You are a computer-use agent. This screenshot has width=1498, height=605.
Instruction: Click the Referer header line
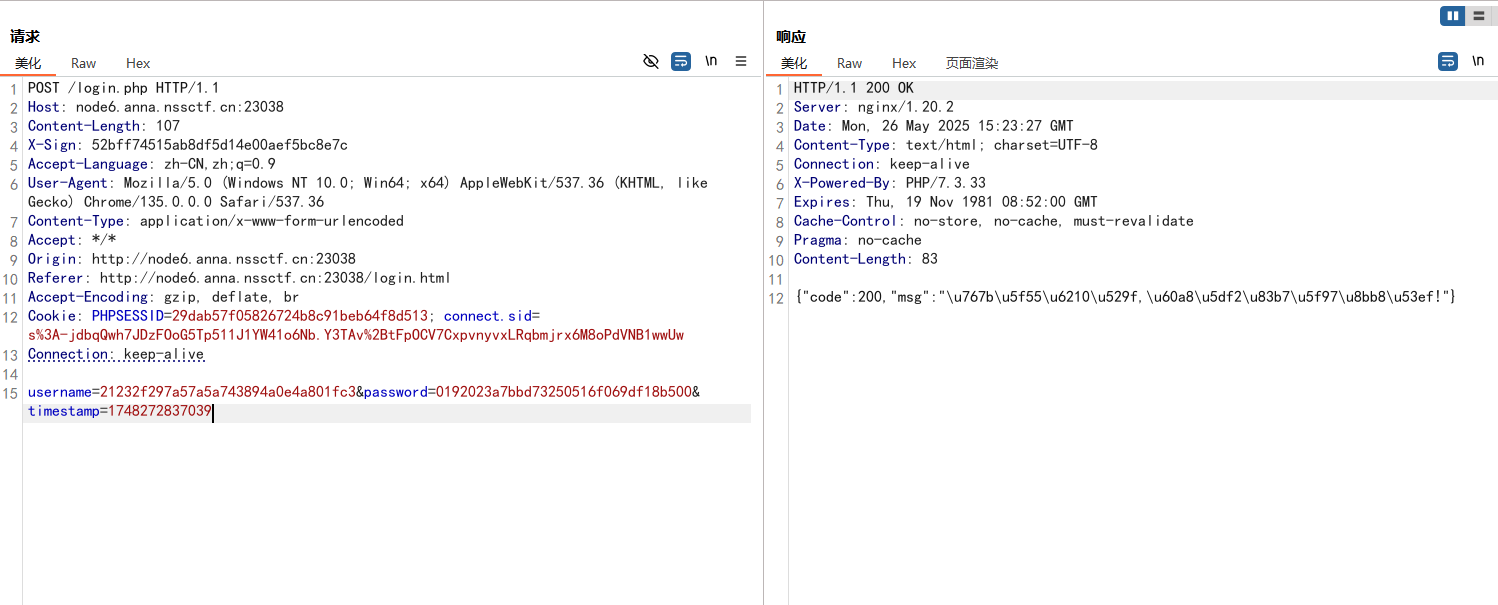240,278
